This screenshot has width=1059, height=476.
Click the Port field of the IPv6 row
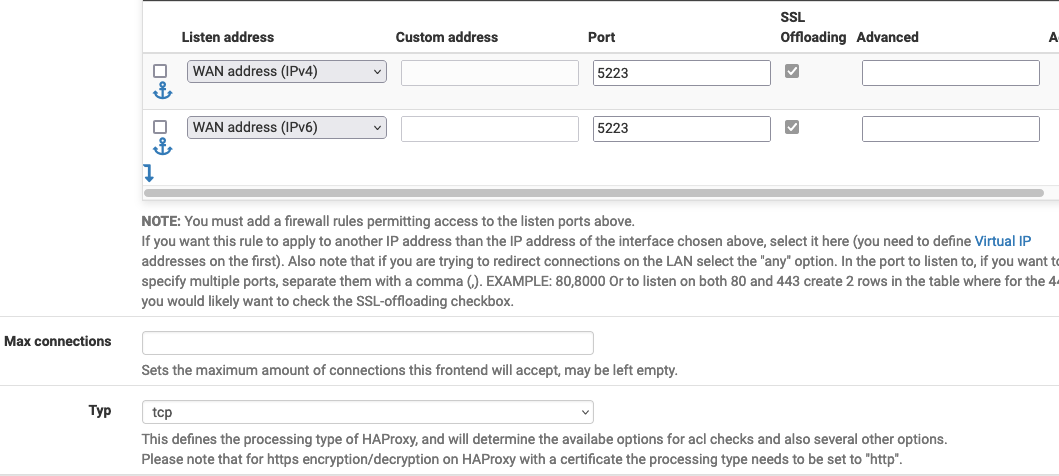coord(681,129)
